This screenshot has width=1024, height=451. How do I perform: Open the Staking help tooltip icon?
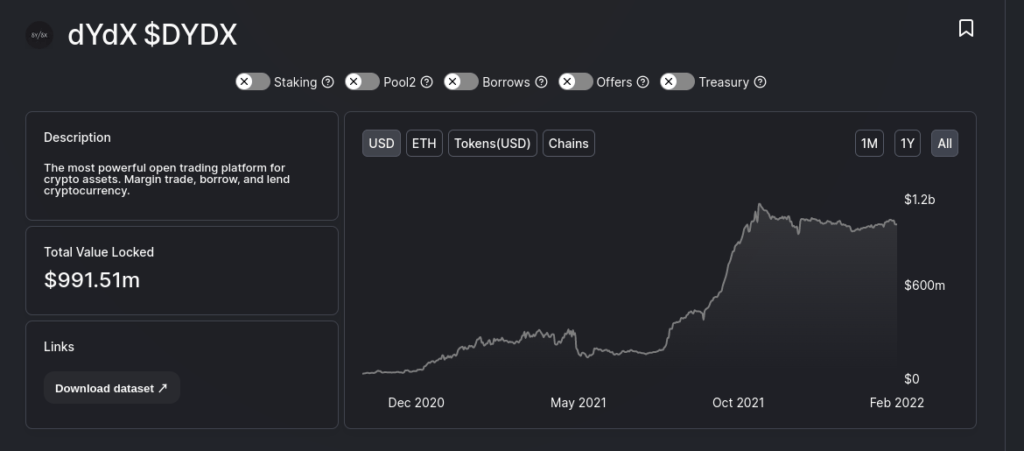click(328, 82)
